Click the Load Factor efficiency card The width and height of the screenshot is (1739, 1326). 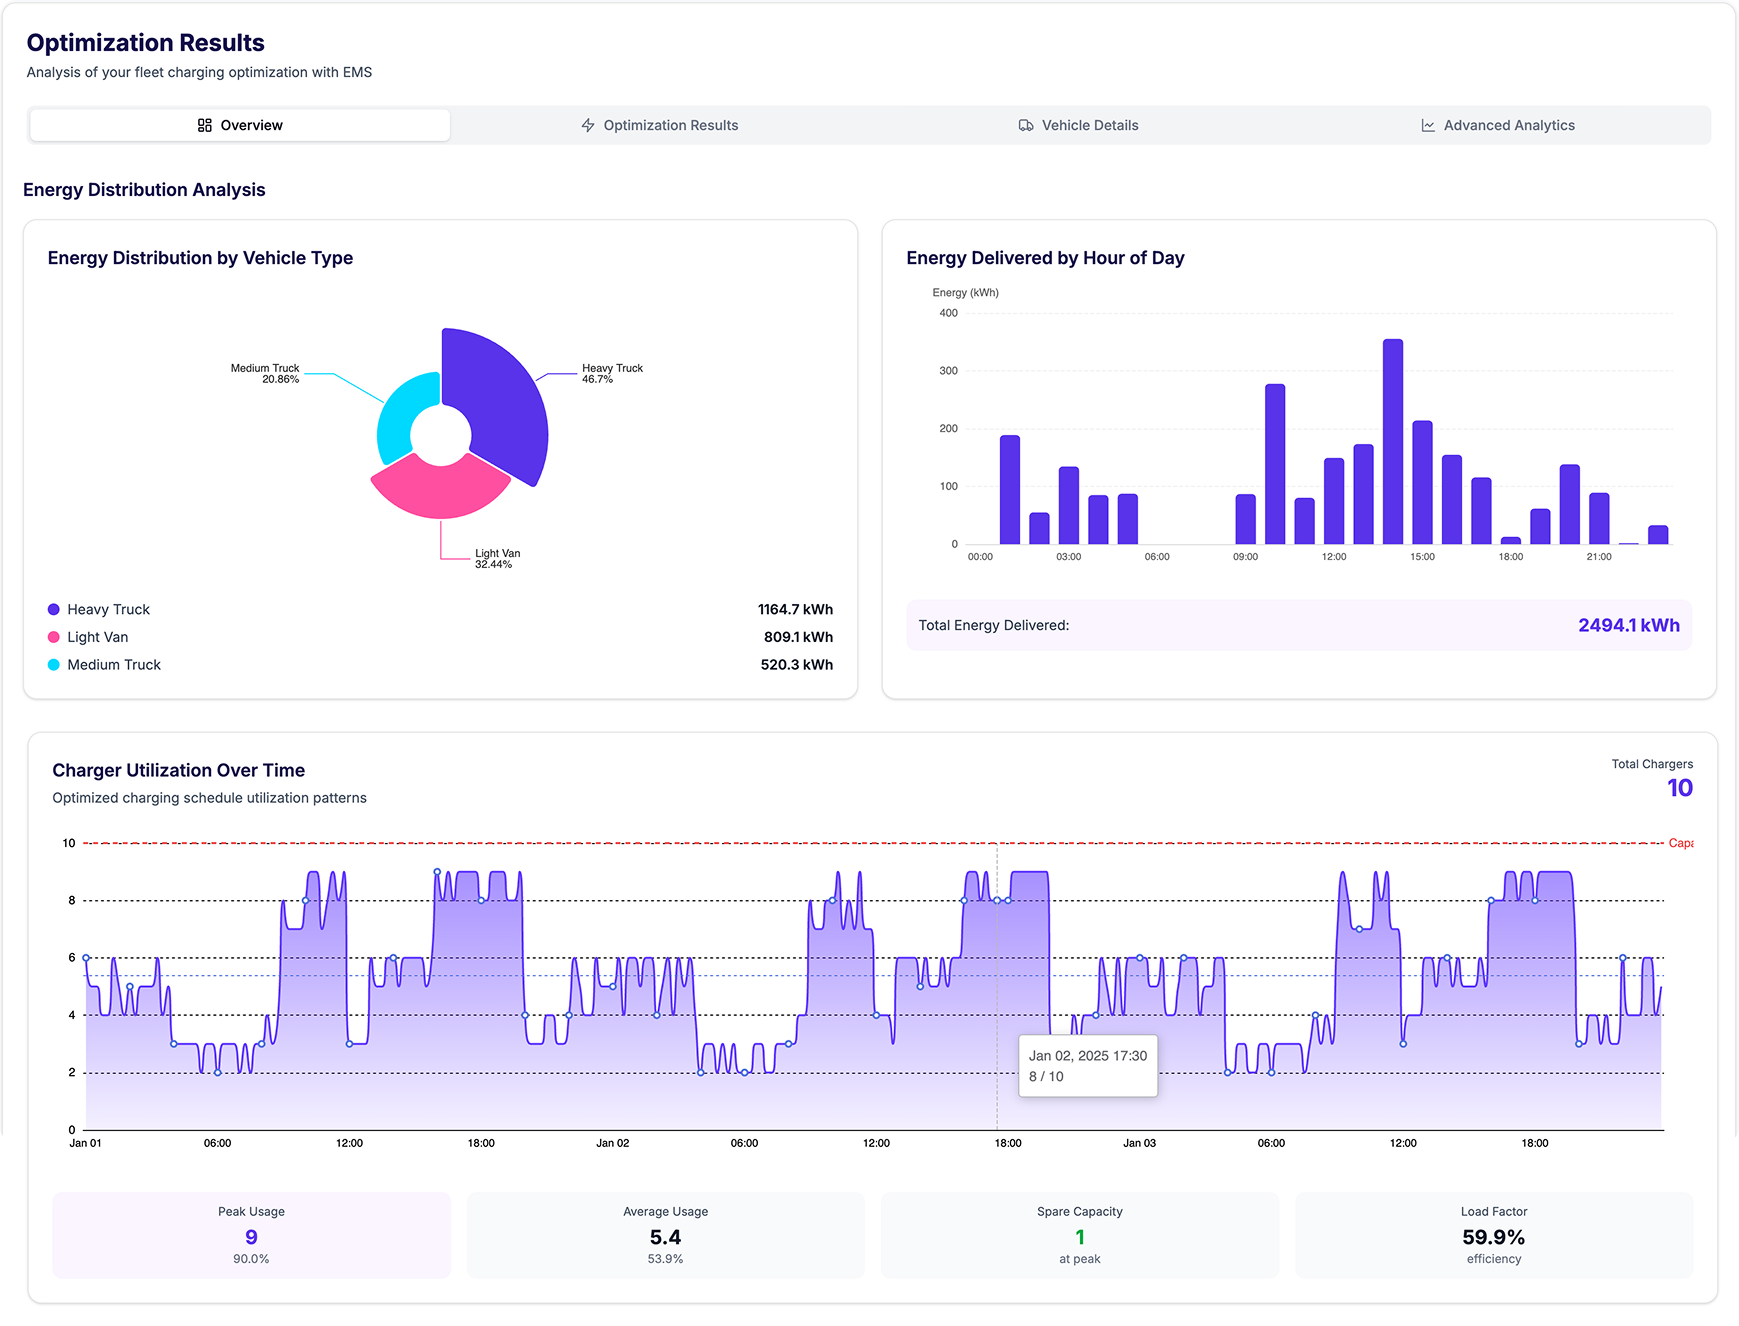point(1493,1235)
